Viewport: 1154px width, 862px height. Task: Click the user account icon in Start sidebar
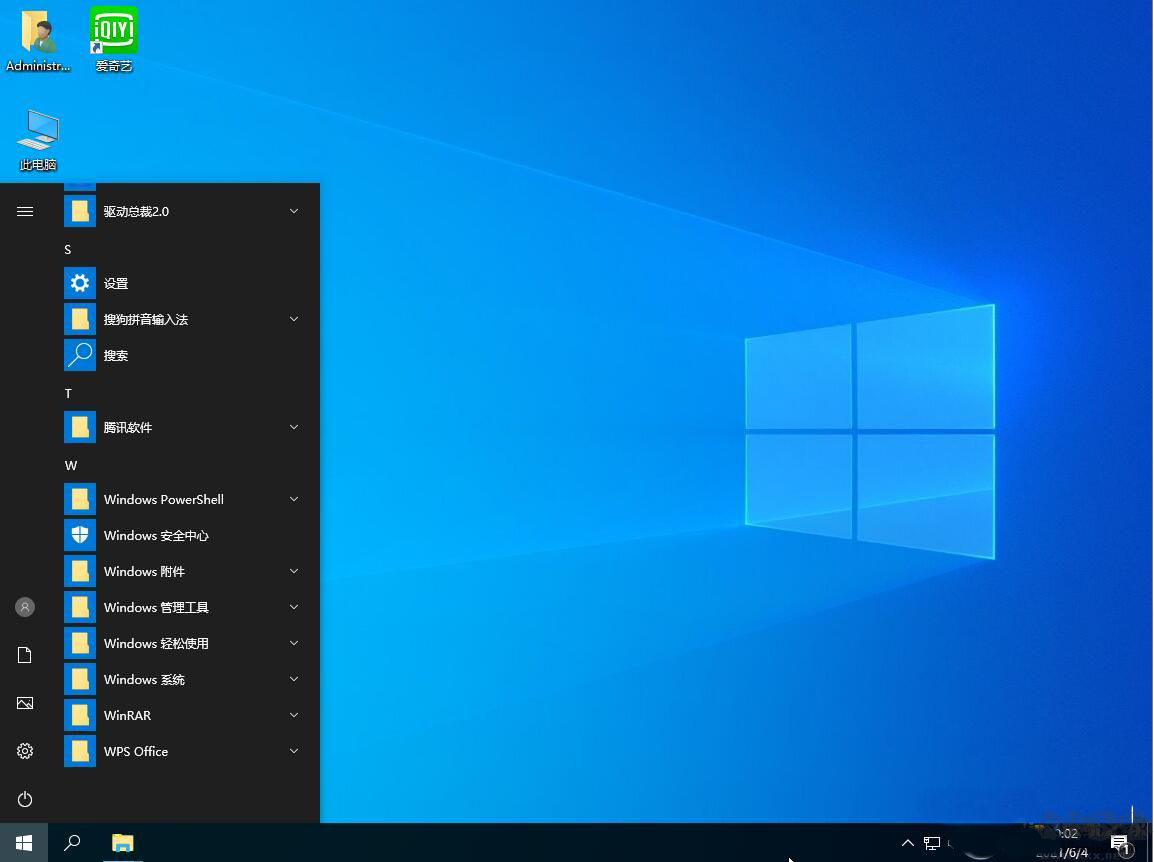tap(24, 607)
